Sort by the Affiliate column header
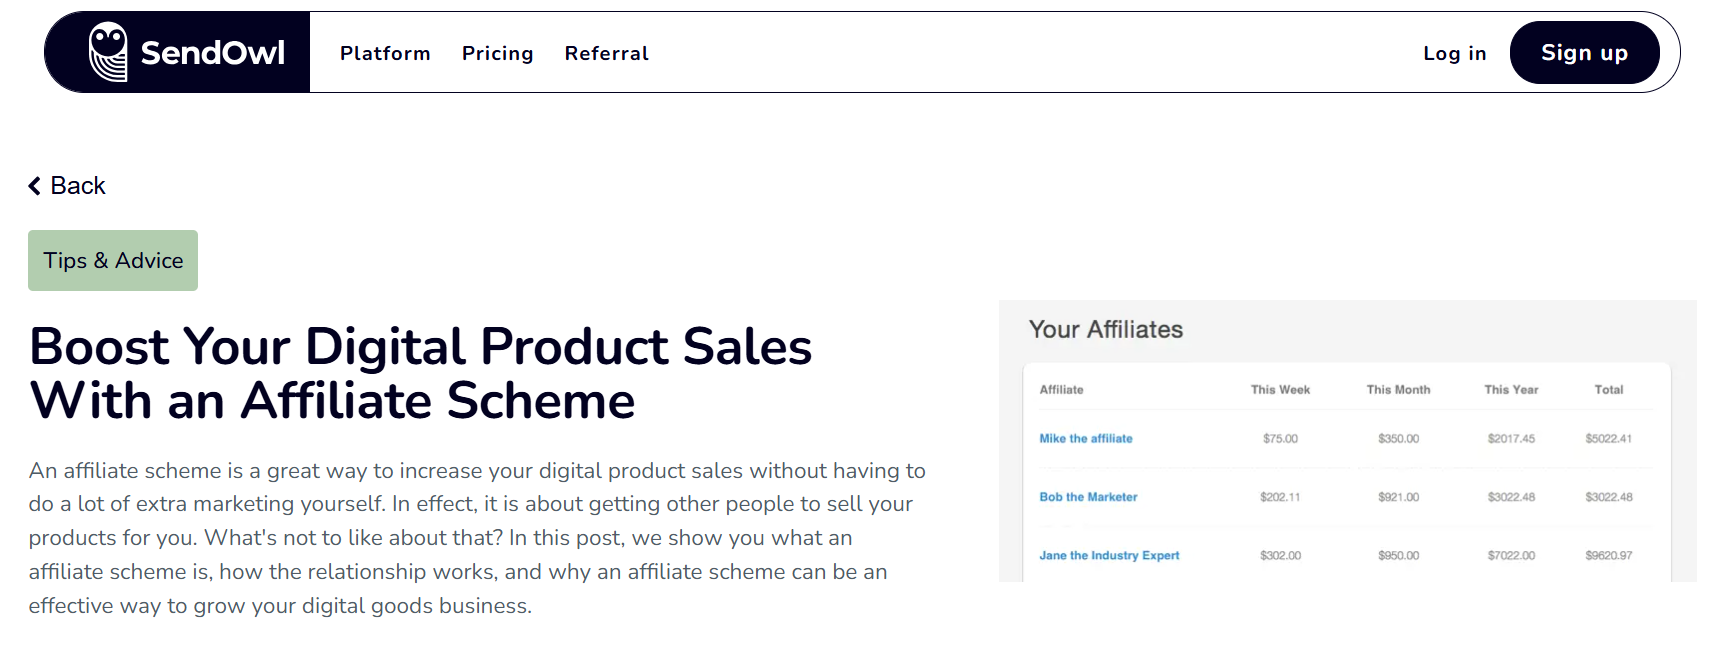This screenshot has width=1727, height=646. tap(1061, 389)
